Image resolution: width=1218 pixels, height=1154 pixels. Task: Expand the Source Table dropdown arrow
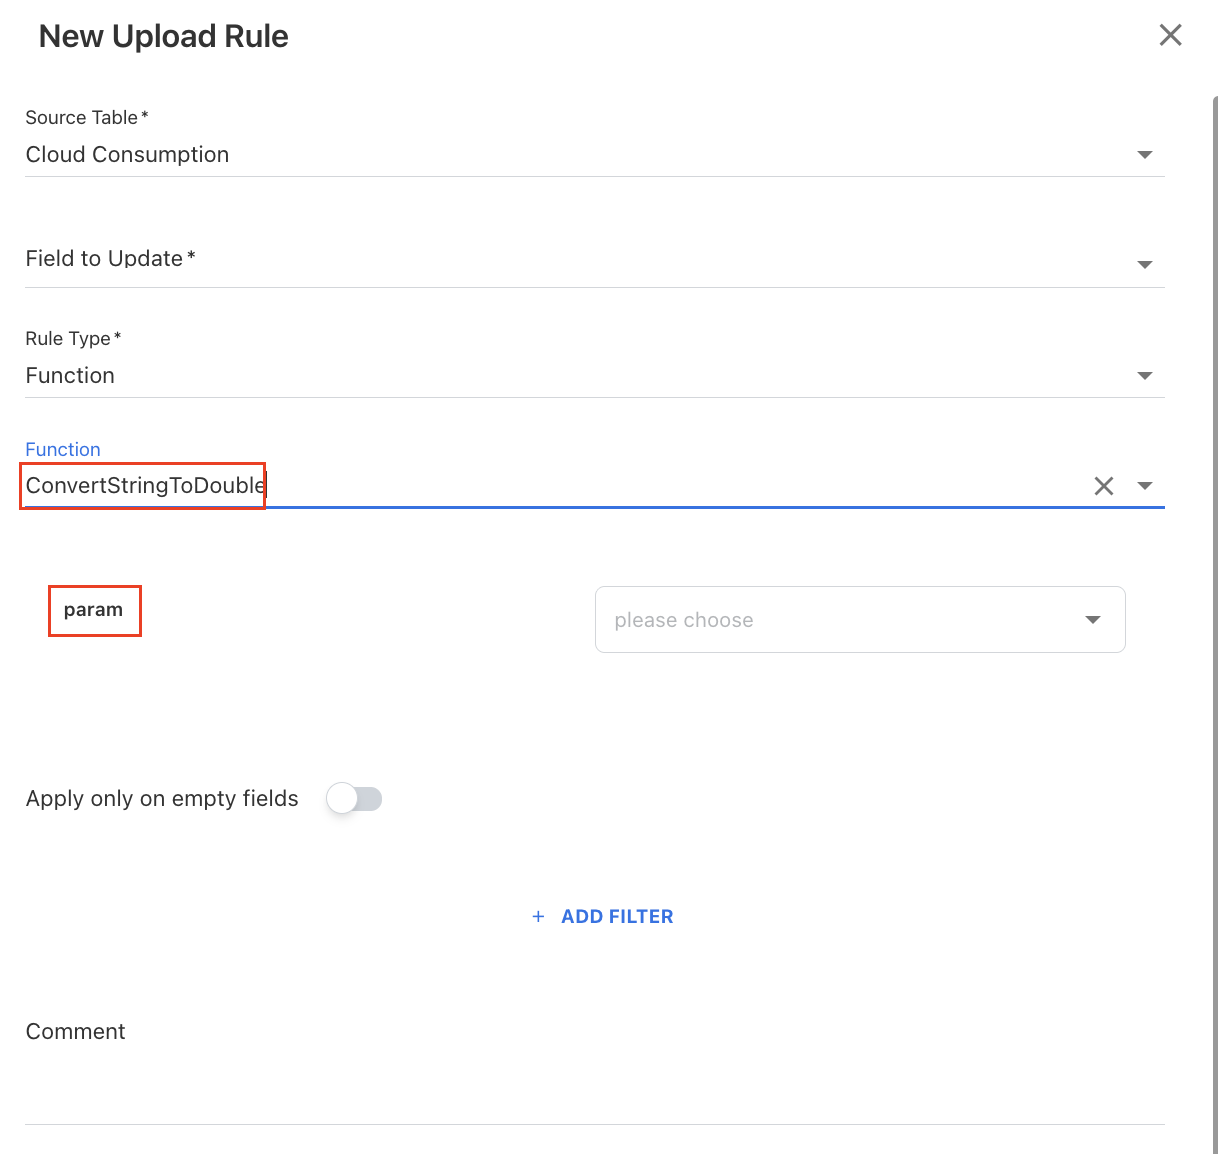pos(1145,155)
